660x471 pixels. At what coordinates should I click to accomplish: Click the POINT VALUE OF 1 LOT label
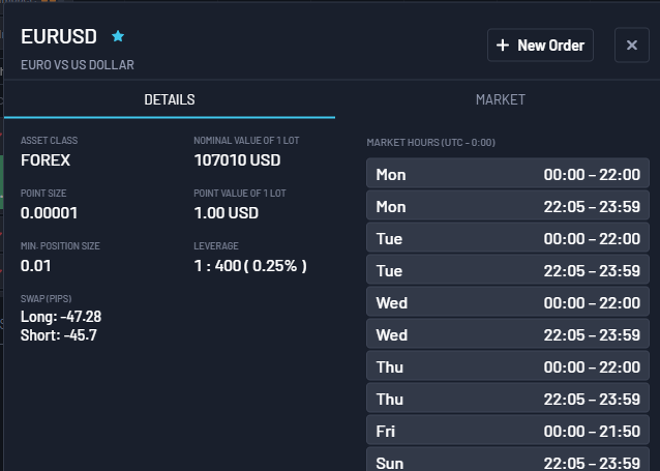[x=240, y=193]
